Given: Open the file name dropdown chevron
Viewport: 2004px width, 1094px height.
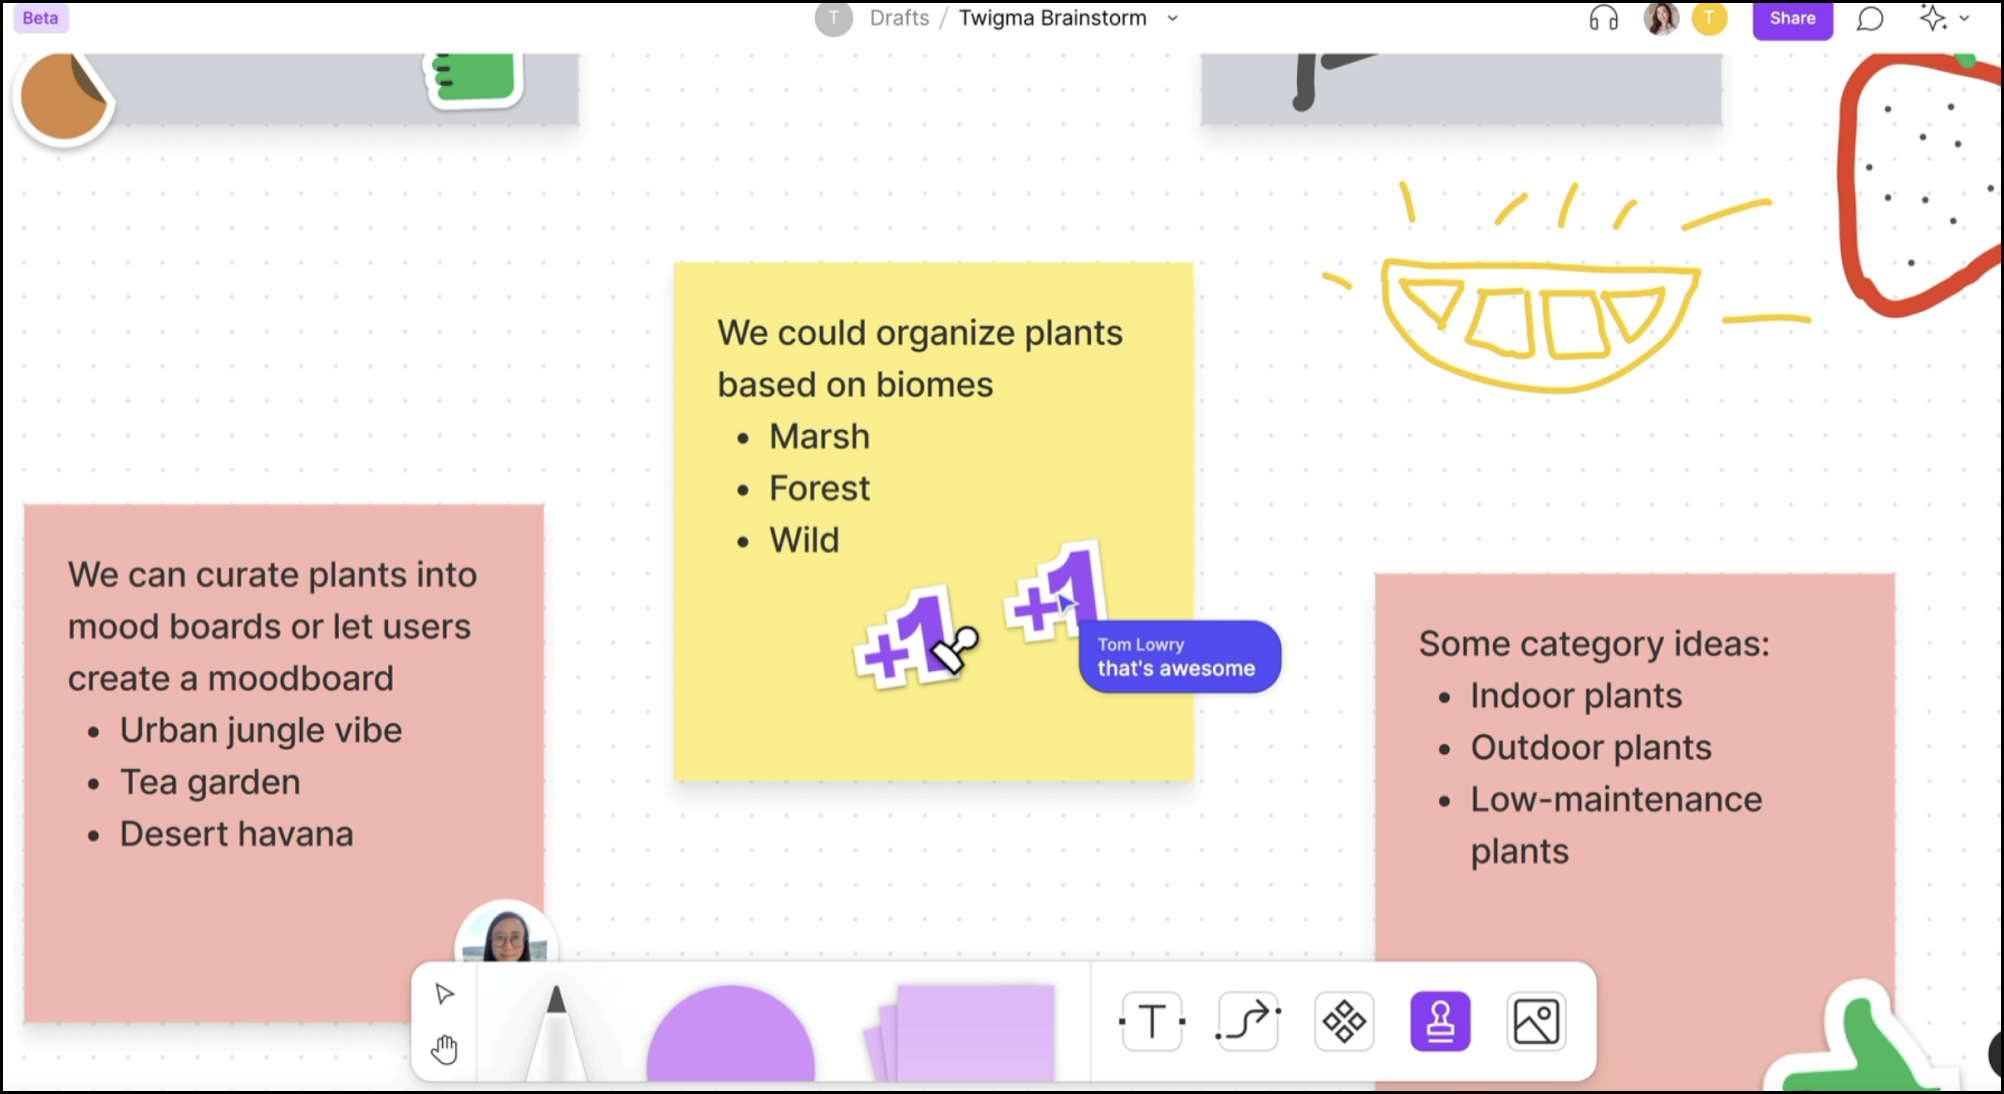Looking at the screenshot, I should click(x=1173, y=18).
